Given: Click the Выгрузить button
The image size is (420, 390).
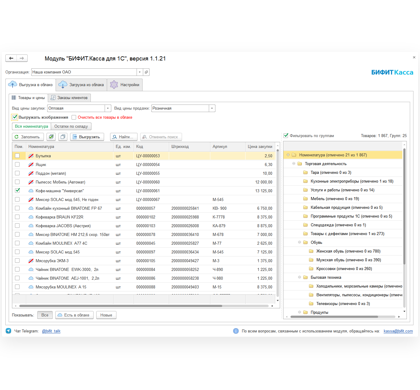Looking at the screenshot, I should click(x=87, y=137).
